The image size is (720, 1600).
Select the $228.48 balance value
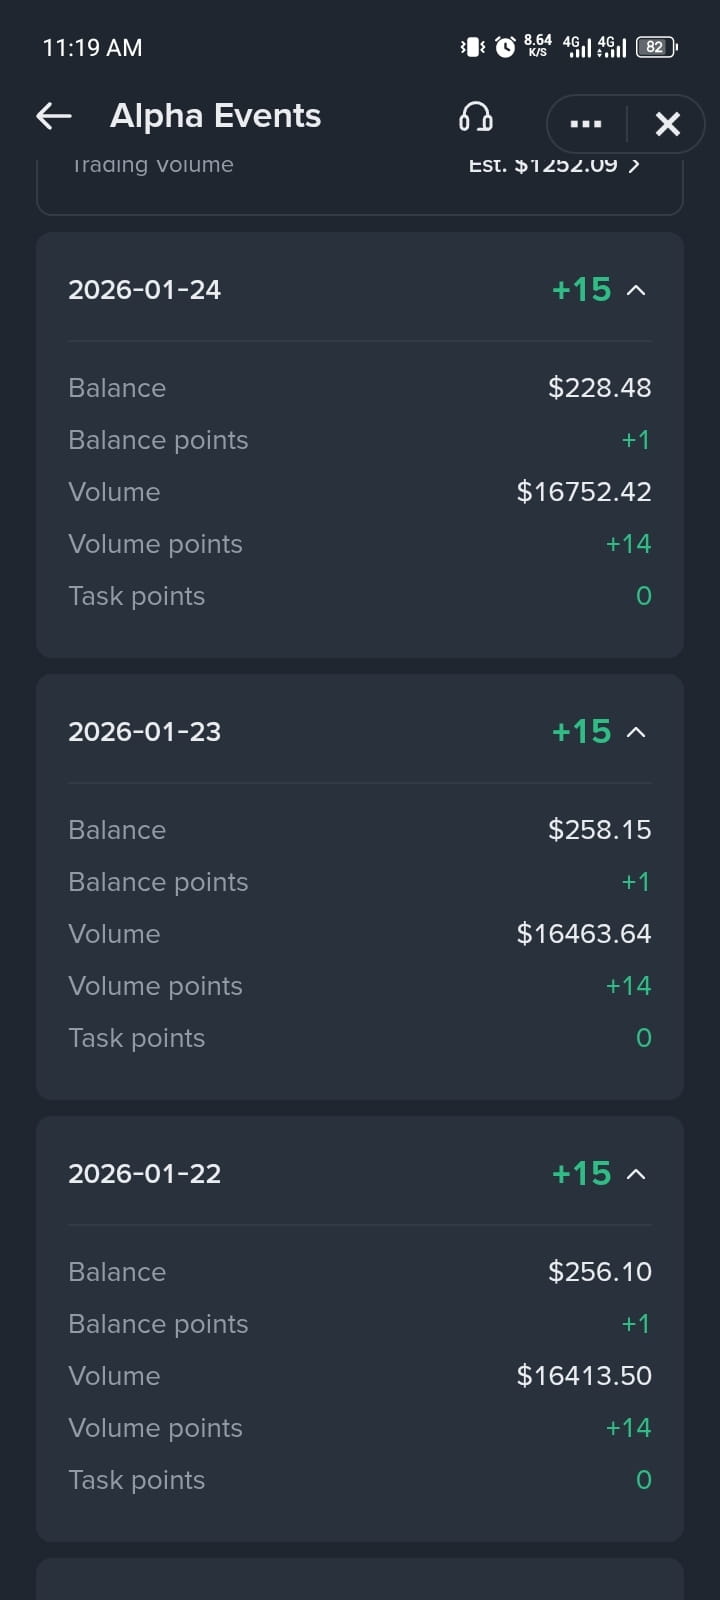pyautogui.click(x=600, y=388)
